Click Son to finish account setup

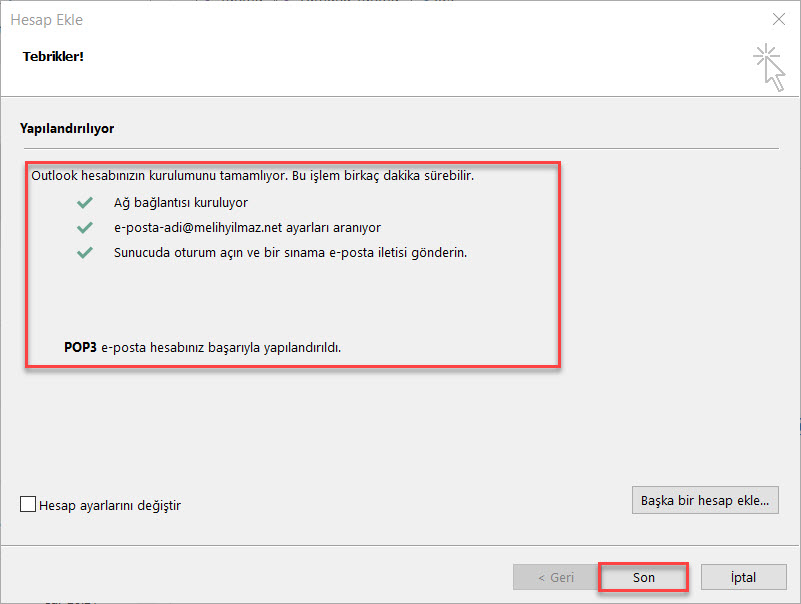[643, 577]
